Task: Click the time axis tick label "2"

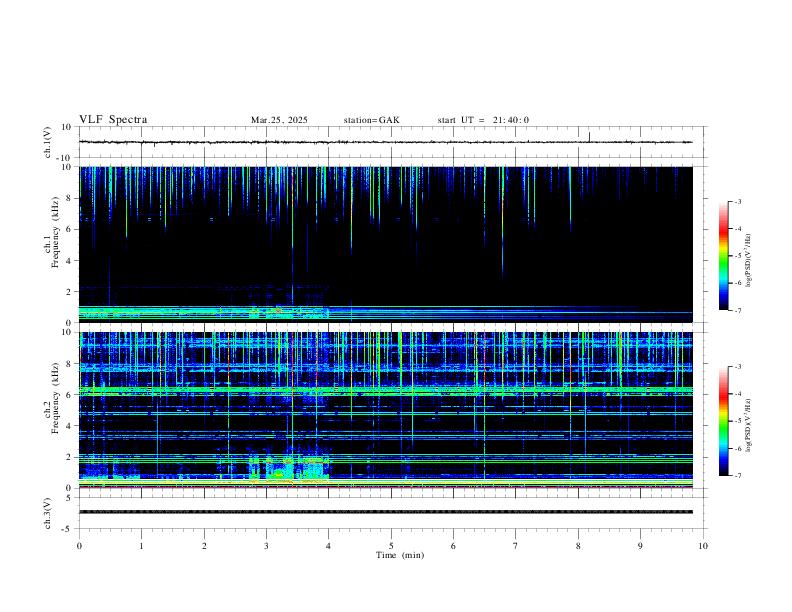Action: [204, 546]
